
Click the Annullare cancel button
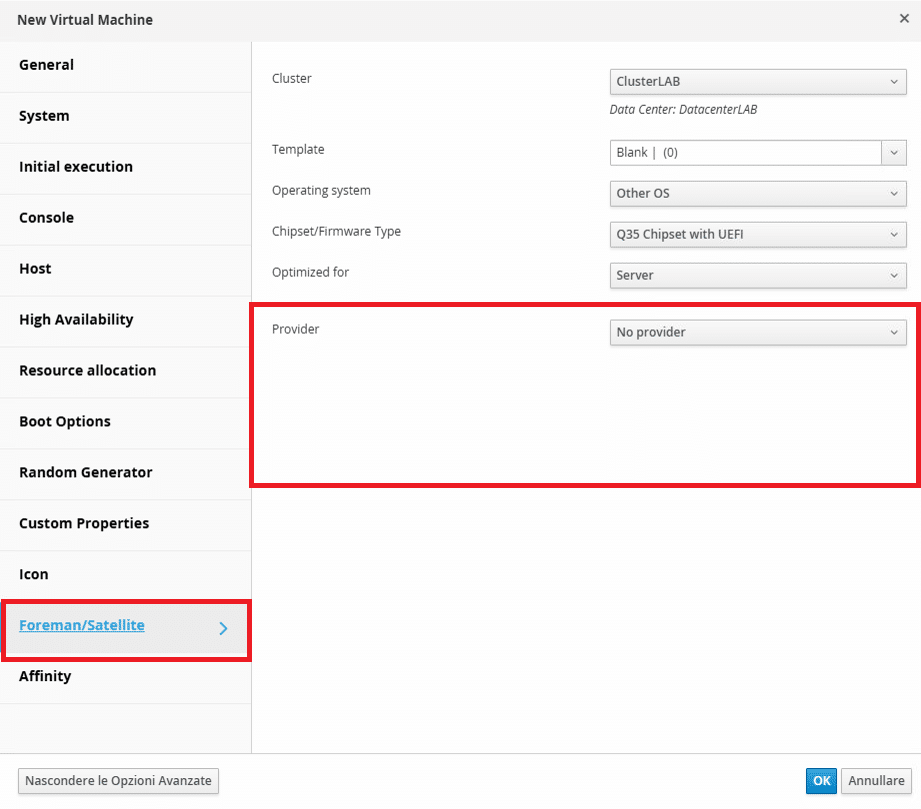tap(876, 781)
